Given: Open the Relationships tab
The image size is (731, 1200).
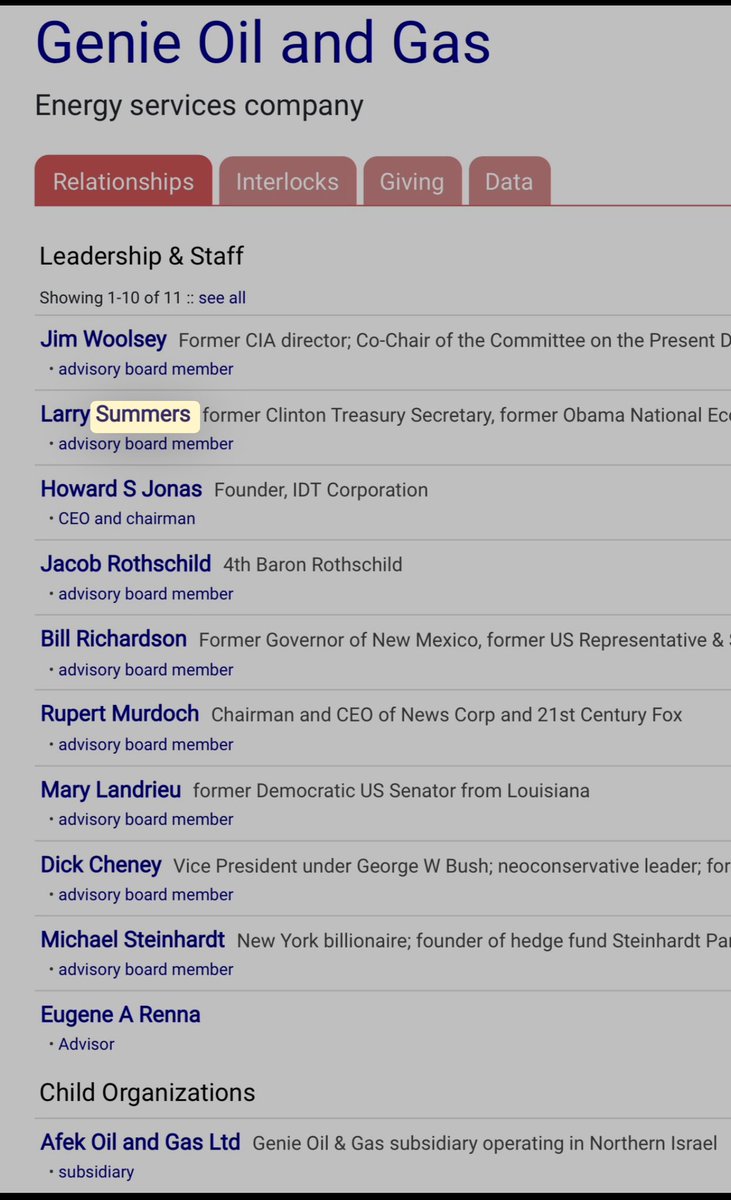Looking at the screenshot, I should pyautogui.click(x=123, y=182).
